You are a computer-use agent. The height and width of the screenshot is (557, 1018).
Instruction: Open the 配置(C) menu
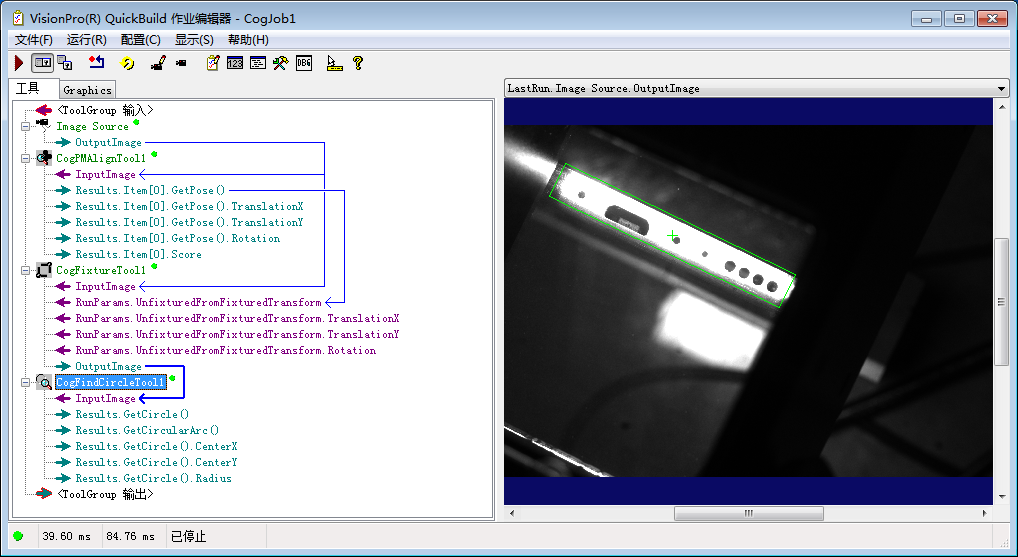pos(140,40)
